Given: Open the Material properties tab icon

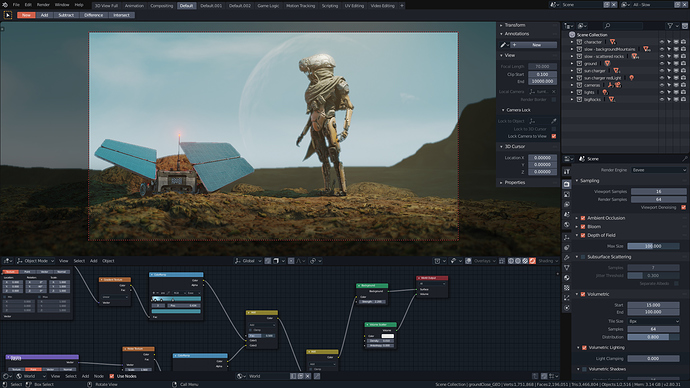Looking at the screenshot, I should pyautogui.click(x=567, y=278).
